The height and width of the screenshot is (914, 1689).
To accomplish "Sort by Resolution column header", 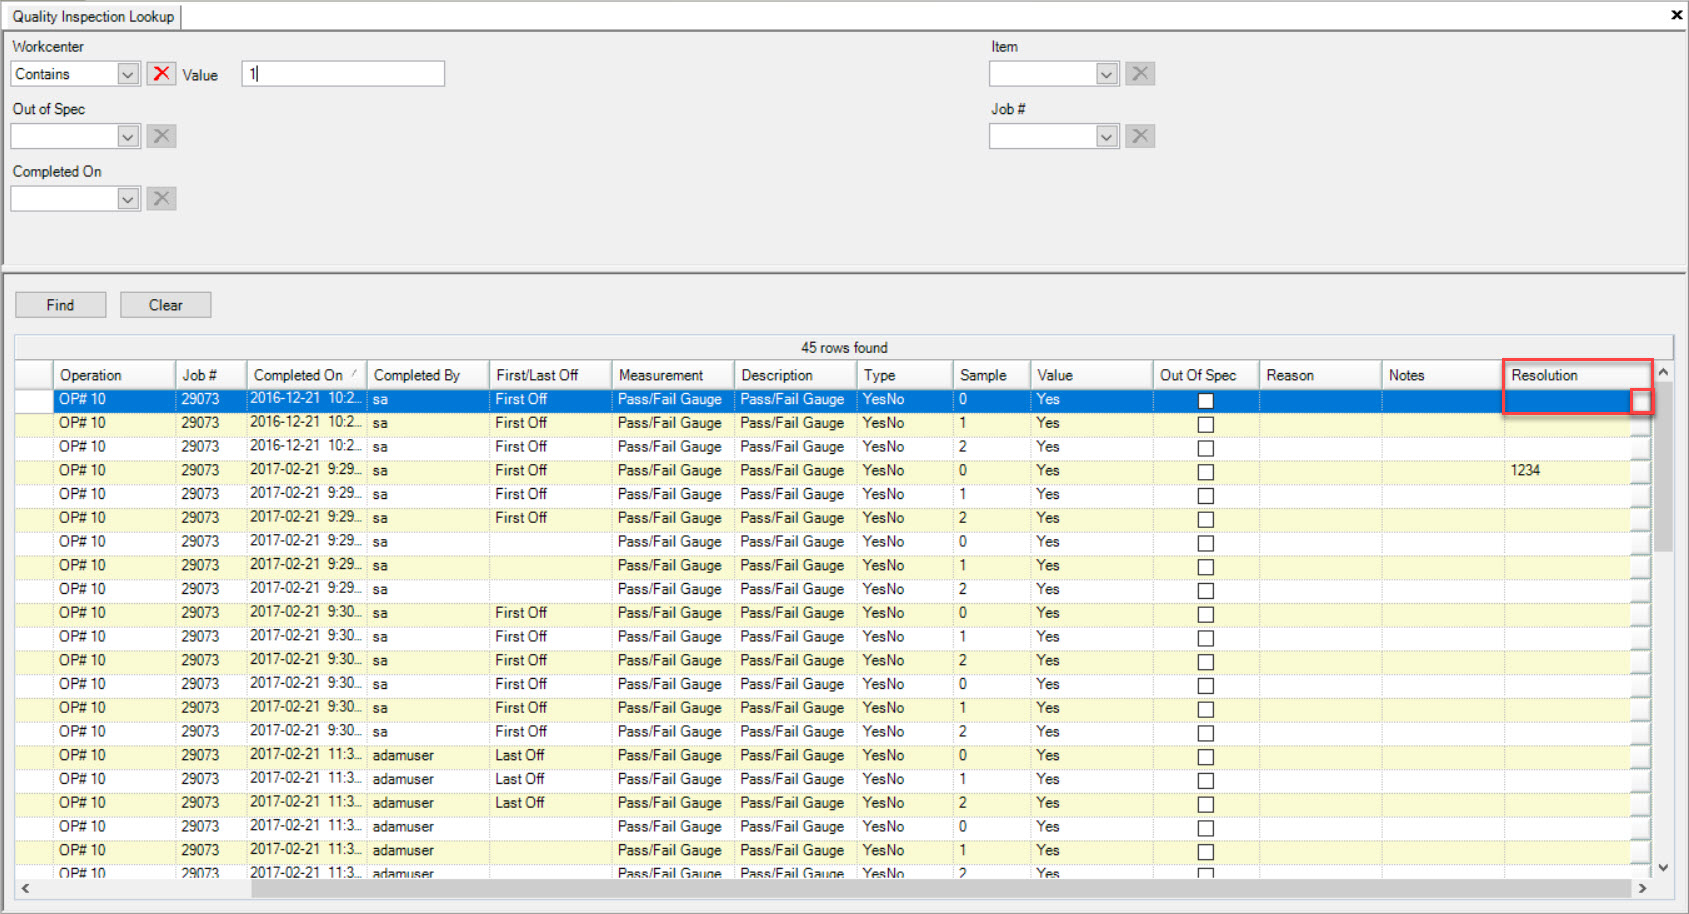I will (x=1577, y=375).
